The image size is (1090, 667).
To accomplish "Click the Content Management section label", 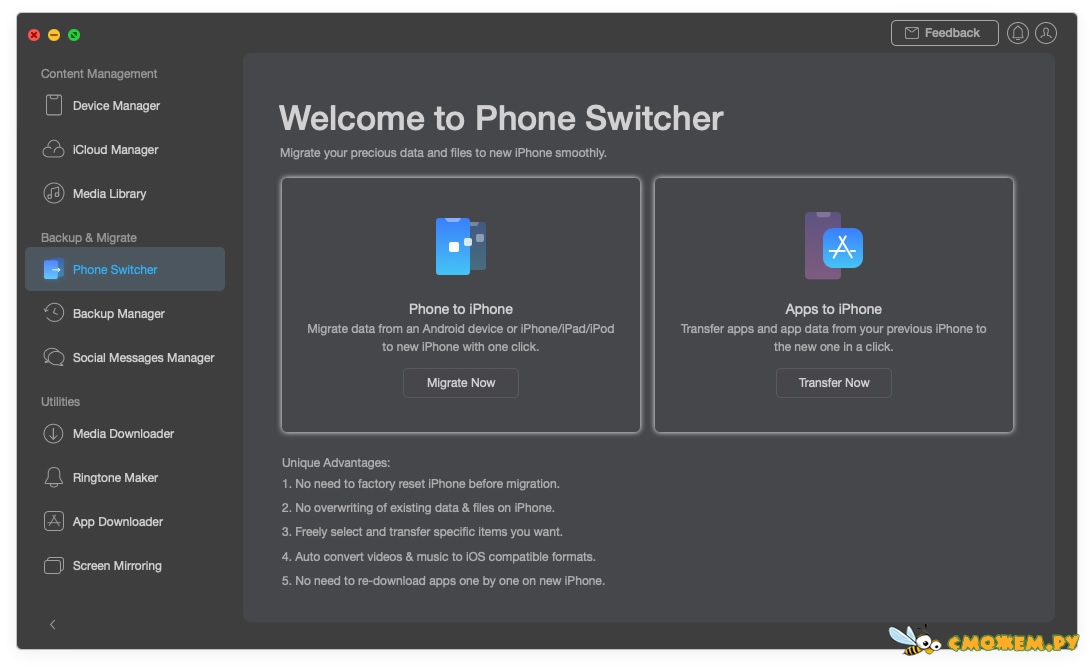I will (99, 74).
